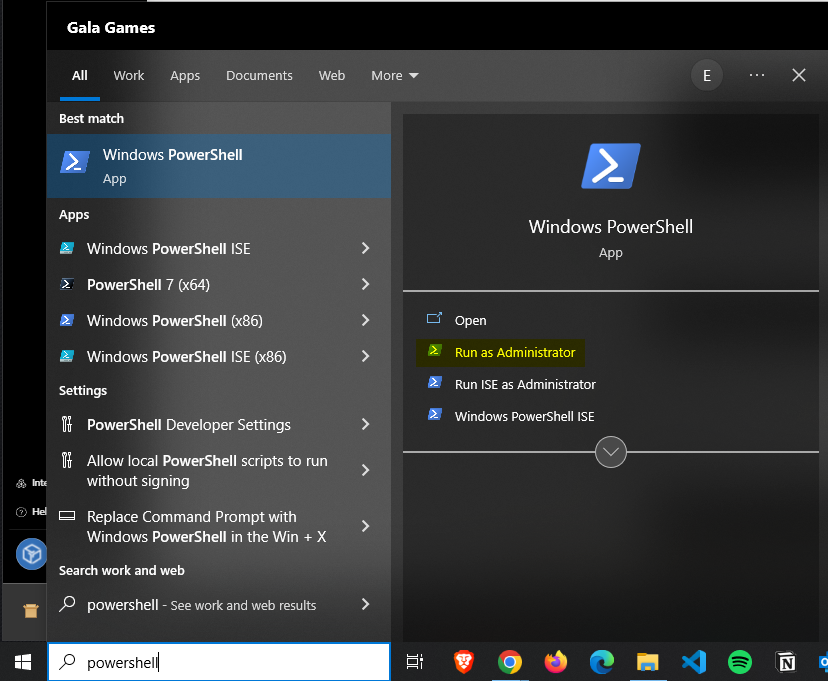Expand PowerShell 7 (x64) result arrow
Image resolution: width=828 pixels, height=681 pixels.
click(x=365, y=284)
